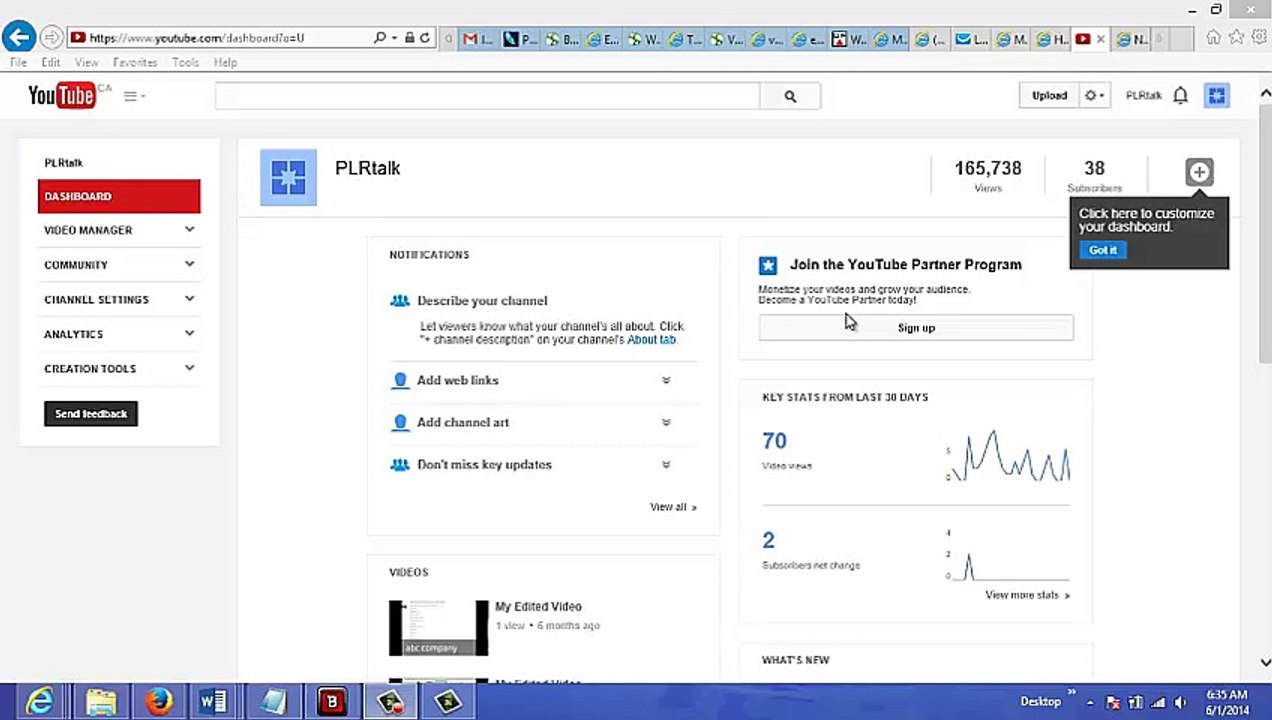Open the Favorites menu
The height and width of the screenshot is (720, 1272).
point(135,62)
